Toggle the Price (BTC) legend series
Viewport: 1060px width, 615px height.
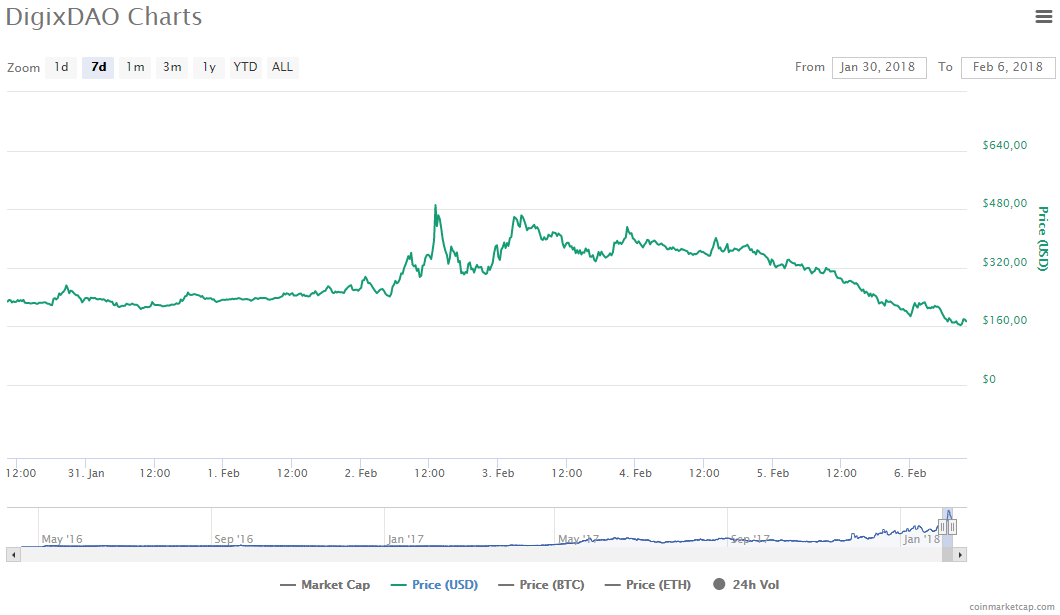541,585
